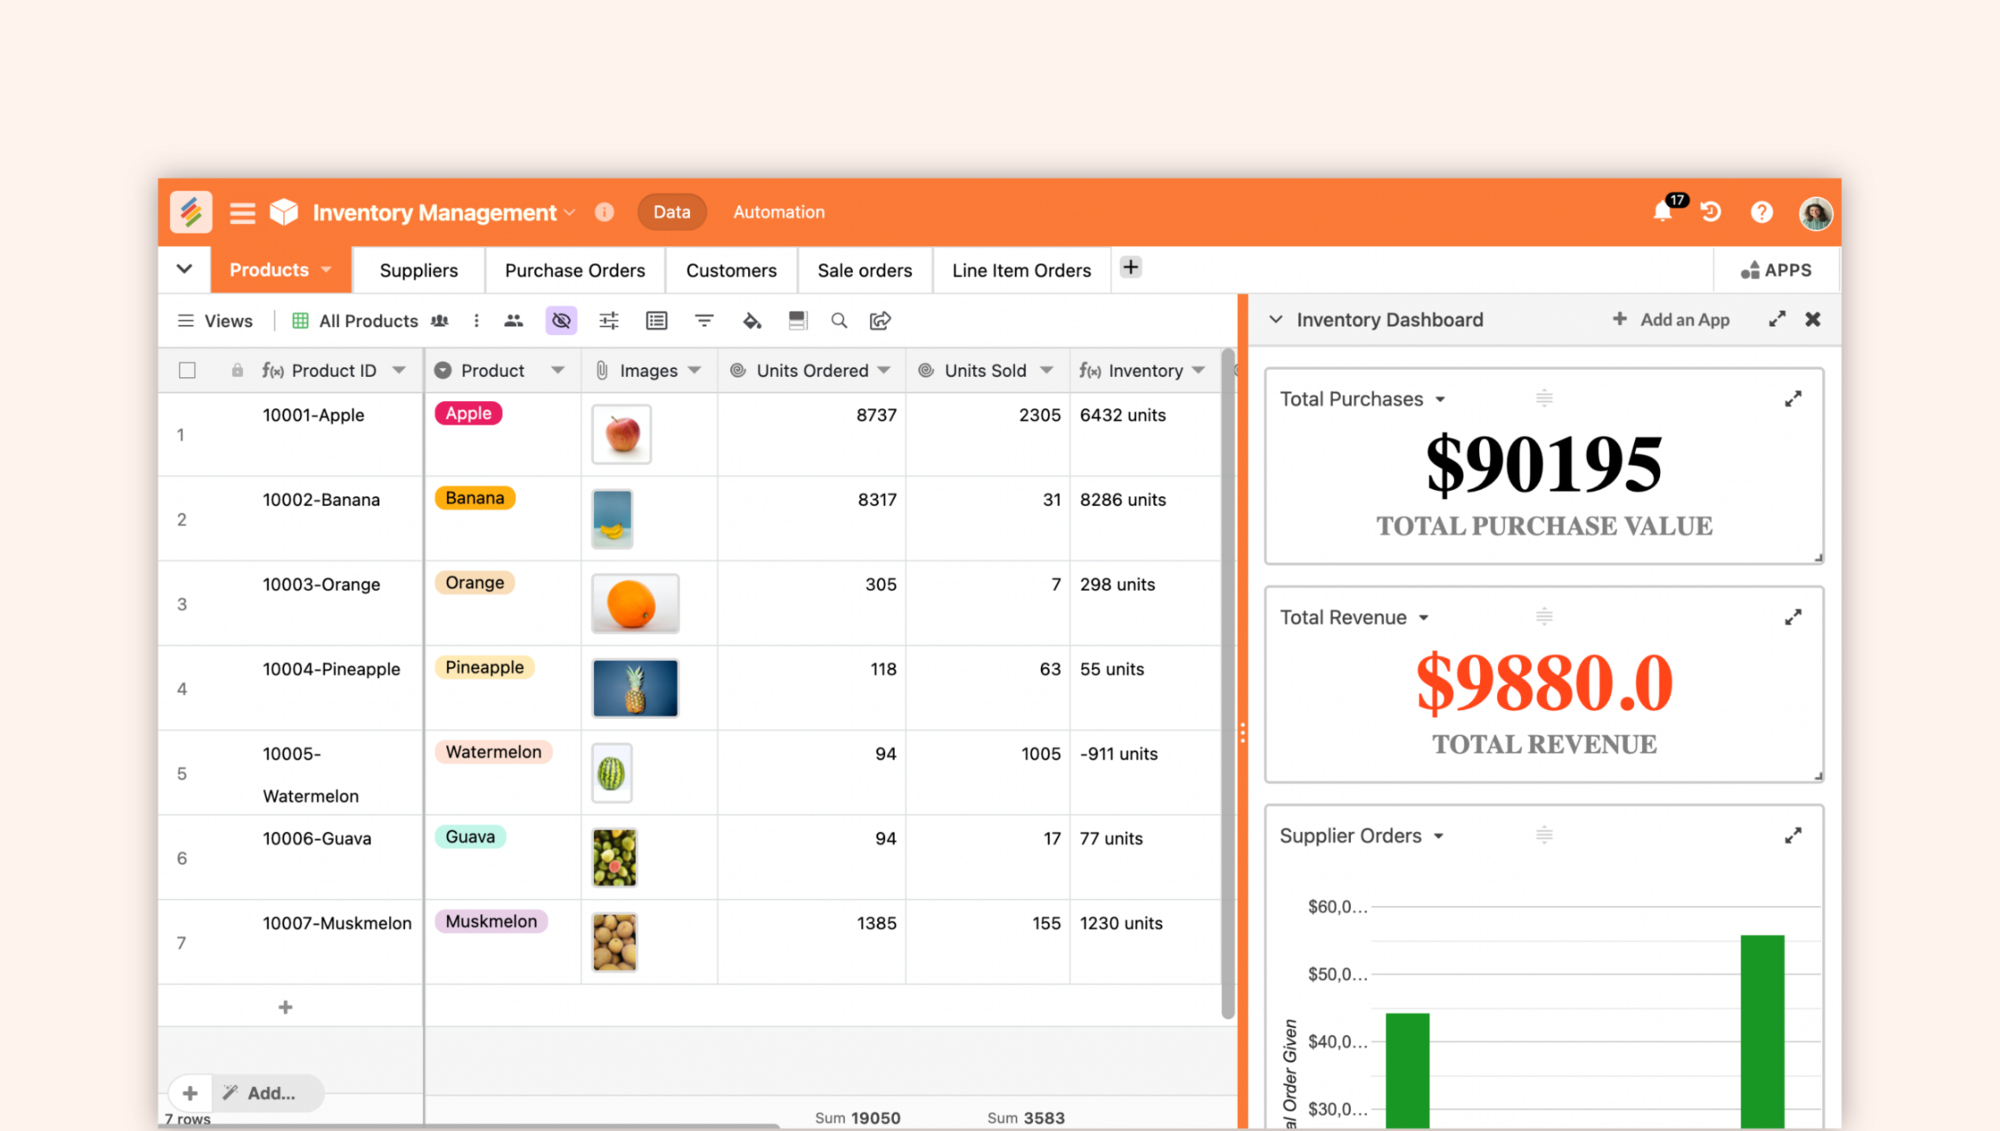Click the share view icon
2000x1131 pixels.
[880, 321]
